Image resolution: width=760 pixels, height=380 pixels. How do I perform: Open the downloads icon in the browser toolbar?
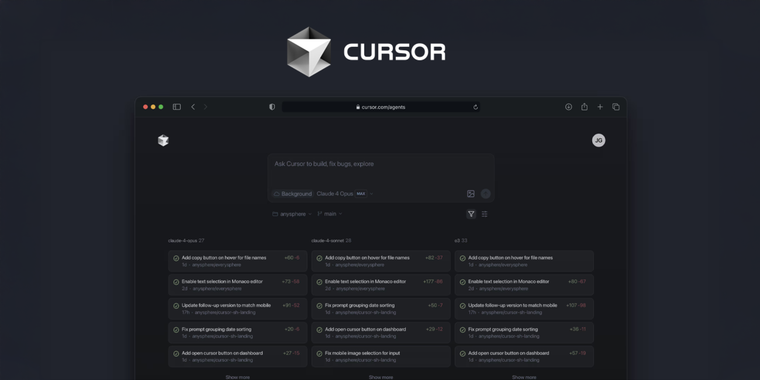(569, 107)
